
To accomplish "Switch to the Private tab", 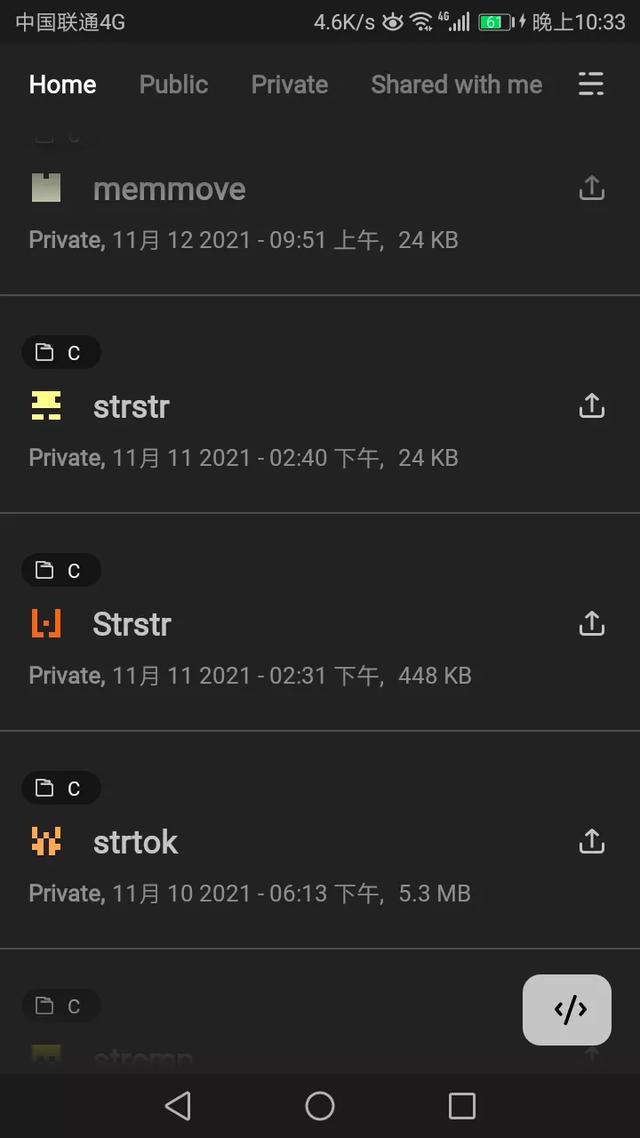I will [x=290, y=84].
